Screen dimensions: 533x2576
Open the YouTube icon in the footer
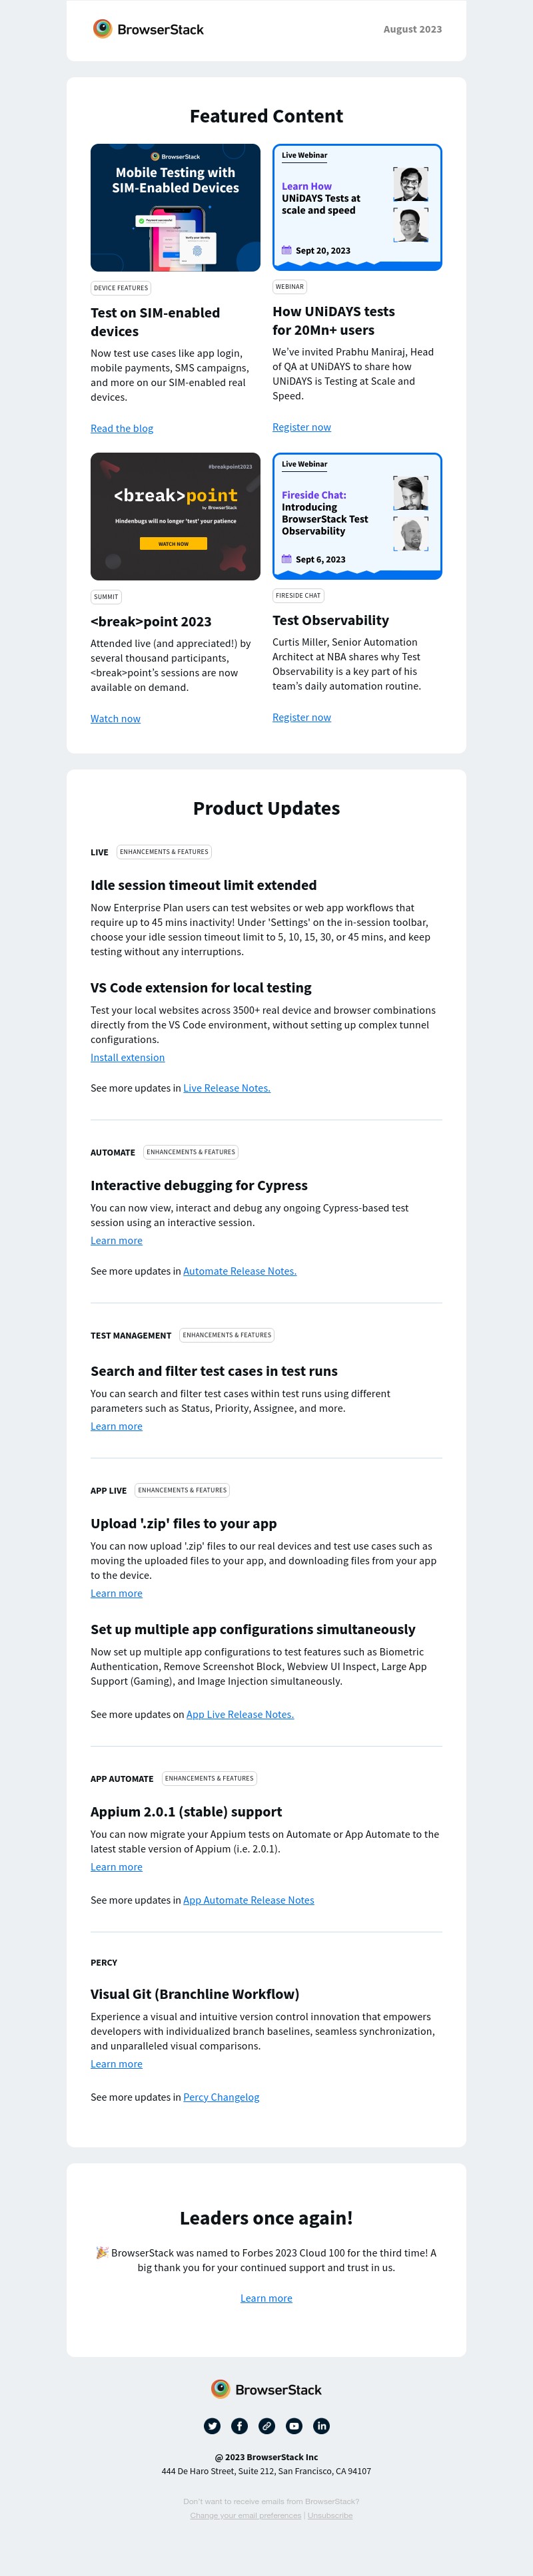pos(294,2426)
